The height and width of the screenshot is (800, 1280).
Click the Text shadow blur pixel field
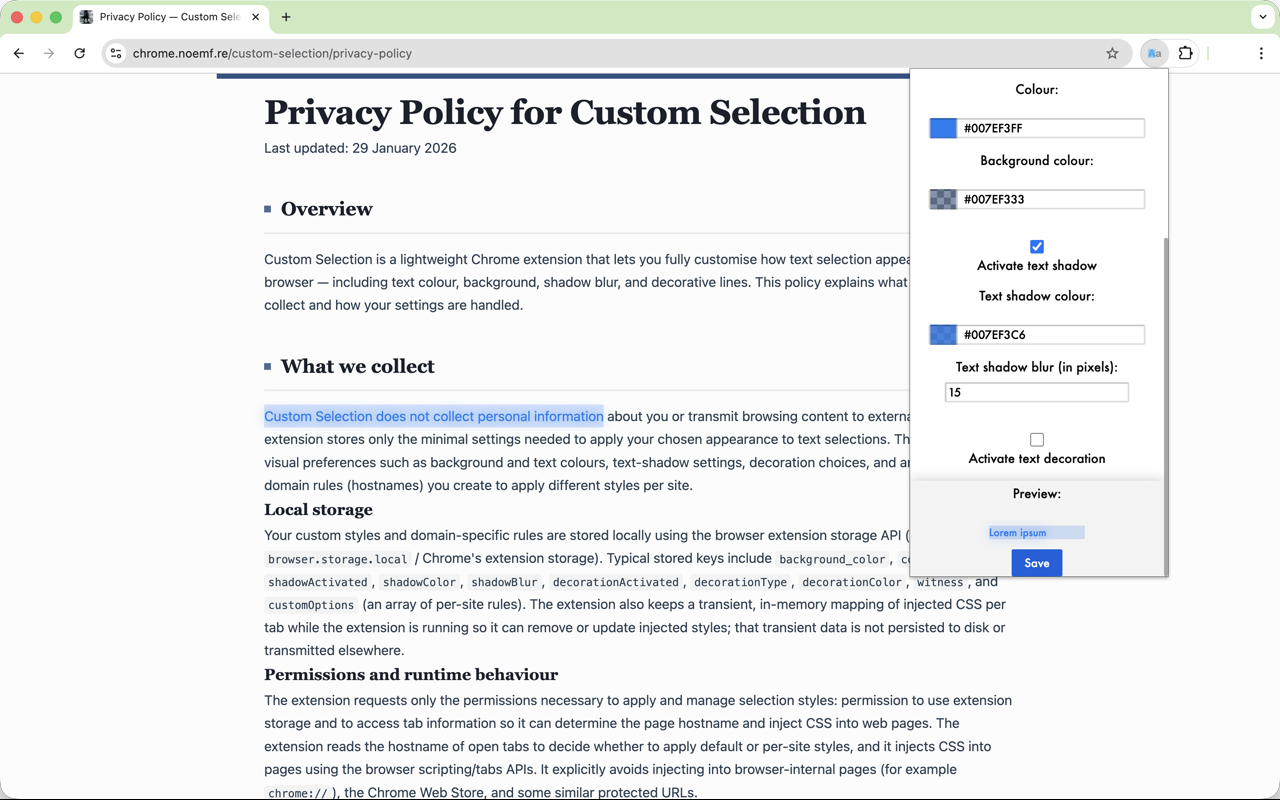(1037, 392)
